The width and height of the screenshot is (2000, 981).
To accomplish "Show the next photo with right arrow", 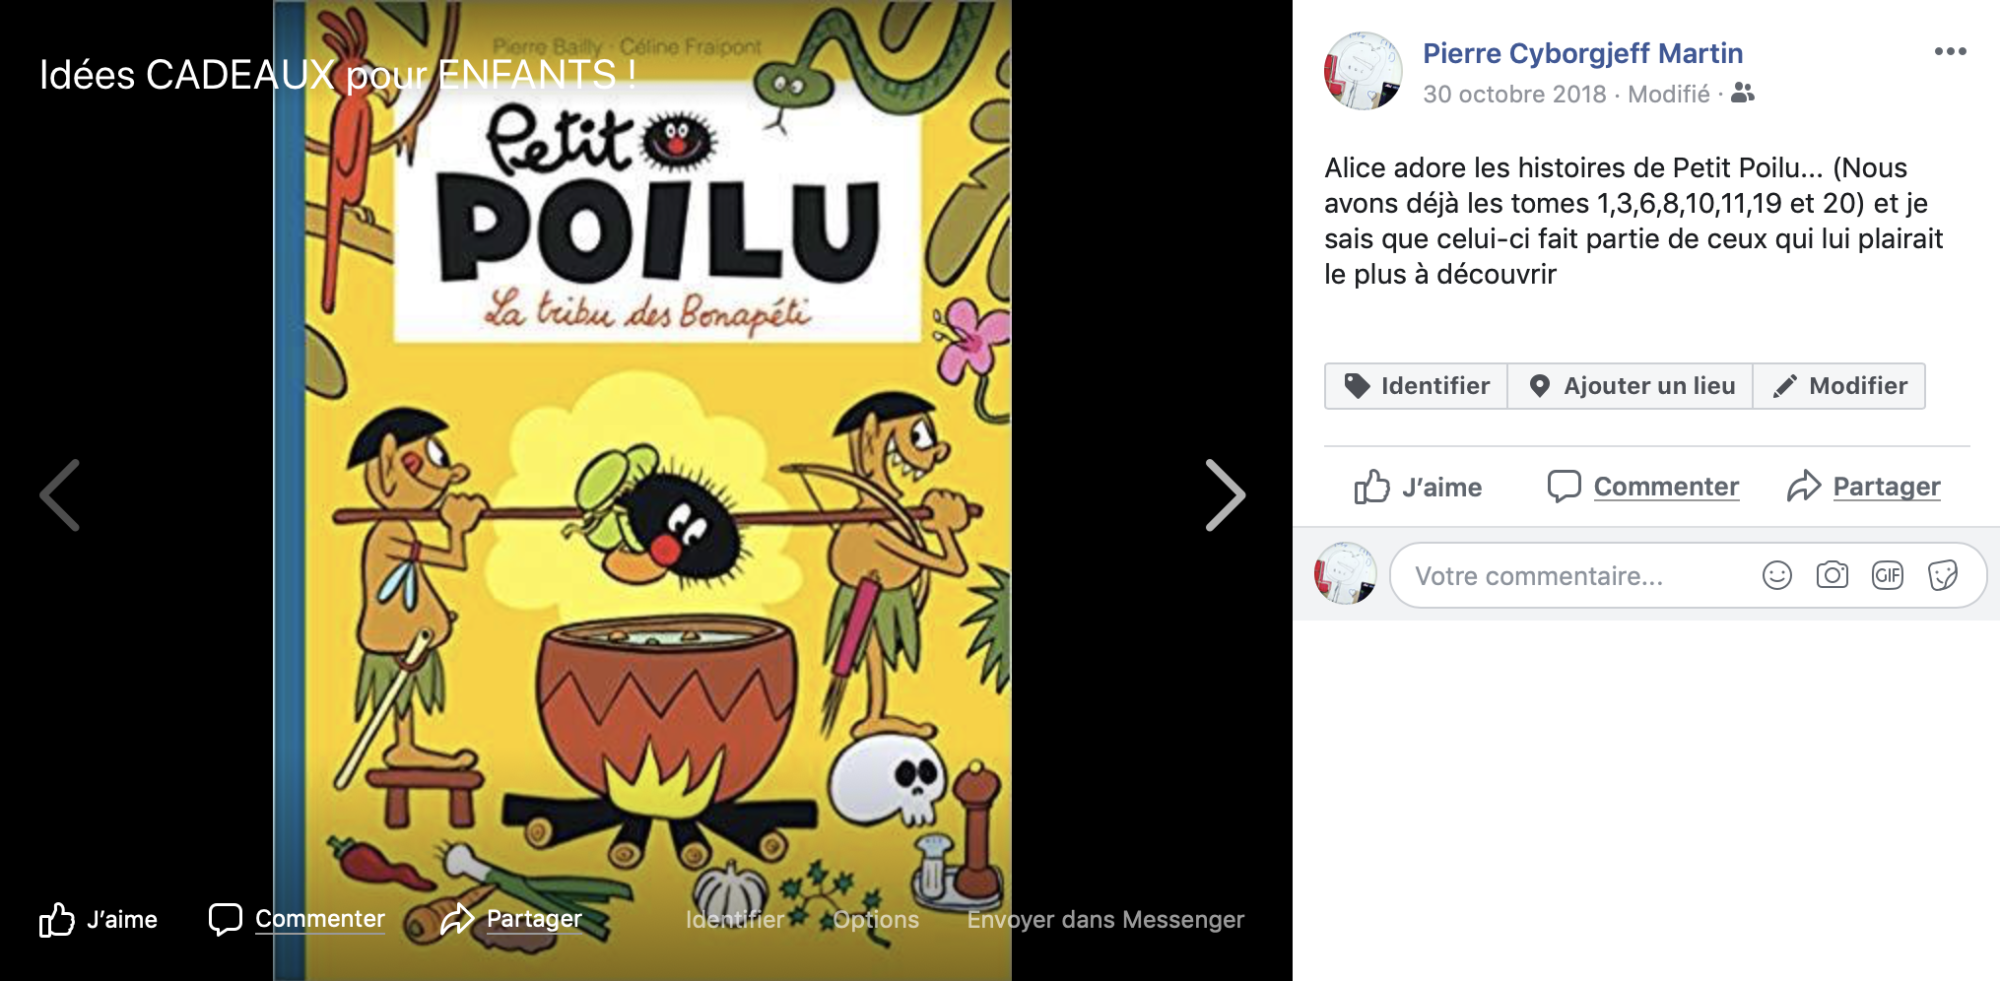I will click(x=1225, y=495).
